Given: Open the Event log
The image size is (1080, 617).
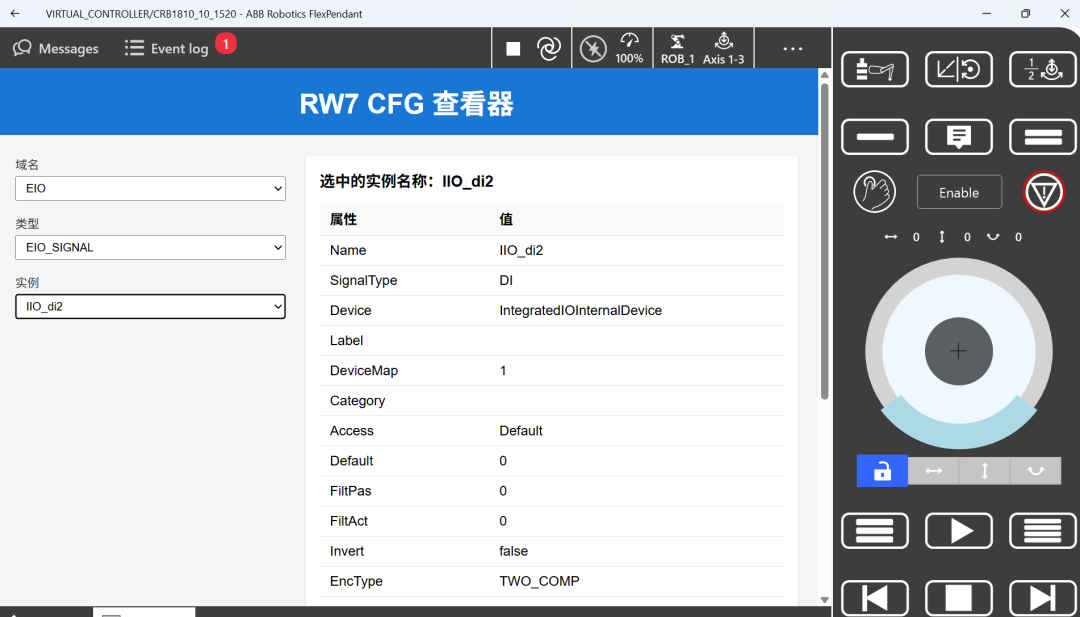Looking at the screenshot, I should pos(167,48).
